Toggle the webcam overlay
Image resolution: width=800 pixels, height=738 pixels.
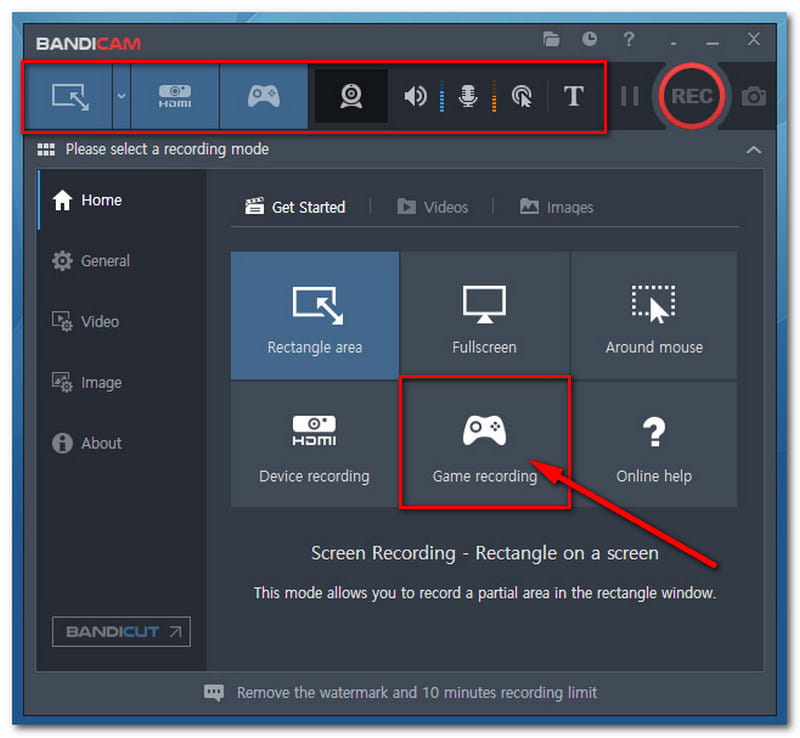click(351, 97)
